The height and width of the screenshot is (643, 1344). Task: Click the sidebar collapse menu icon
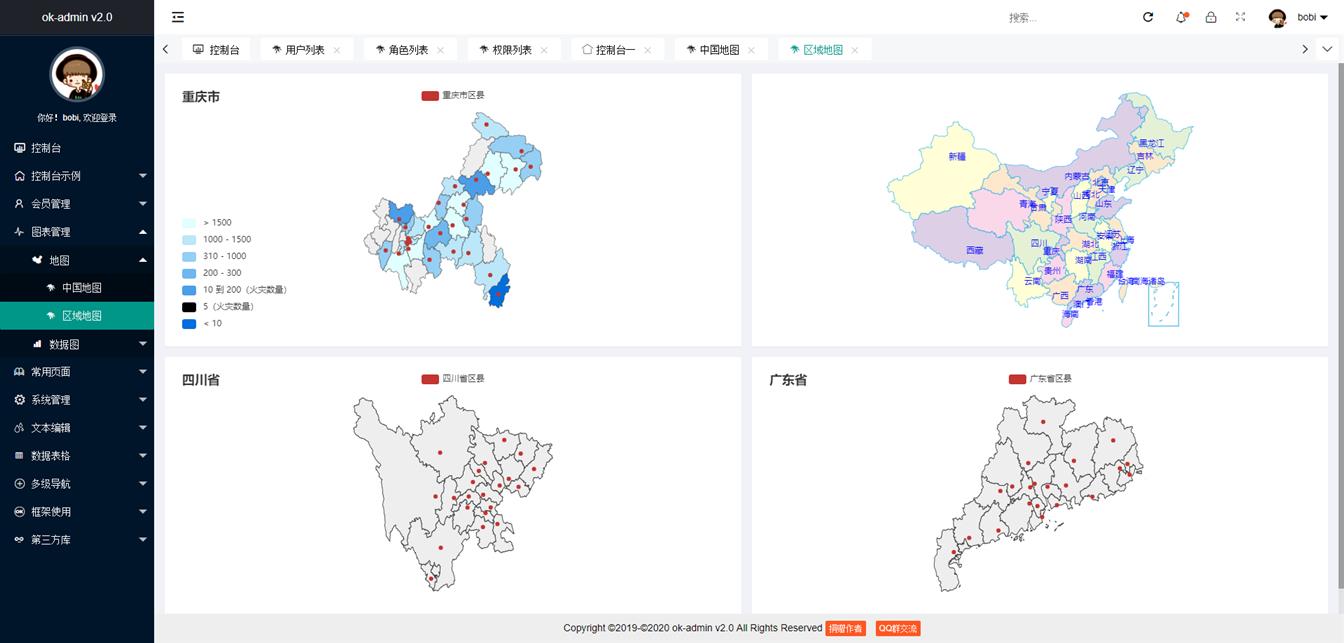178,17
